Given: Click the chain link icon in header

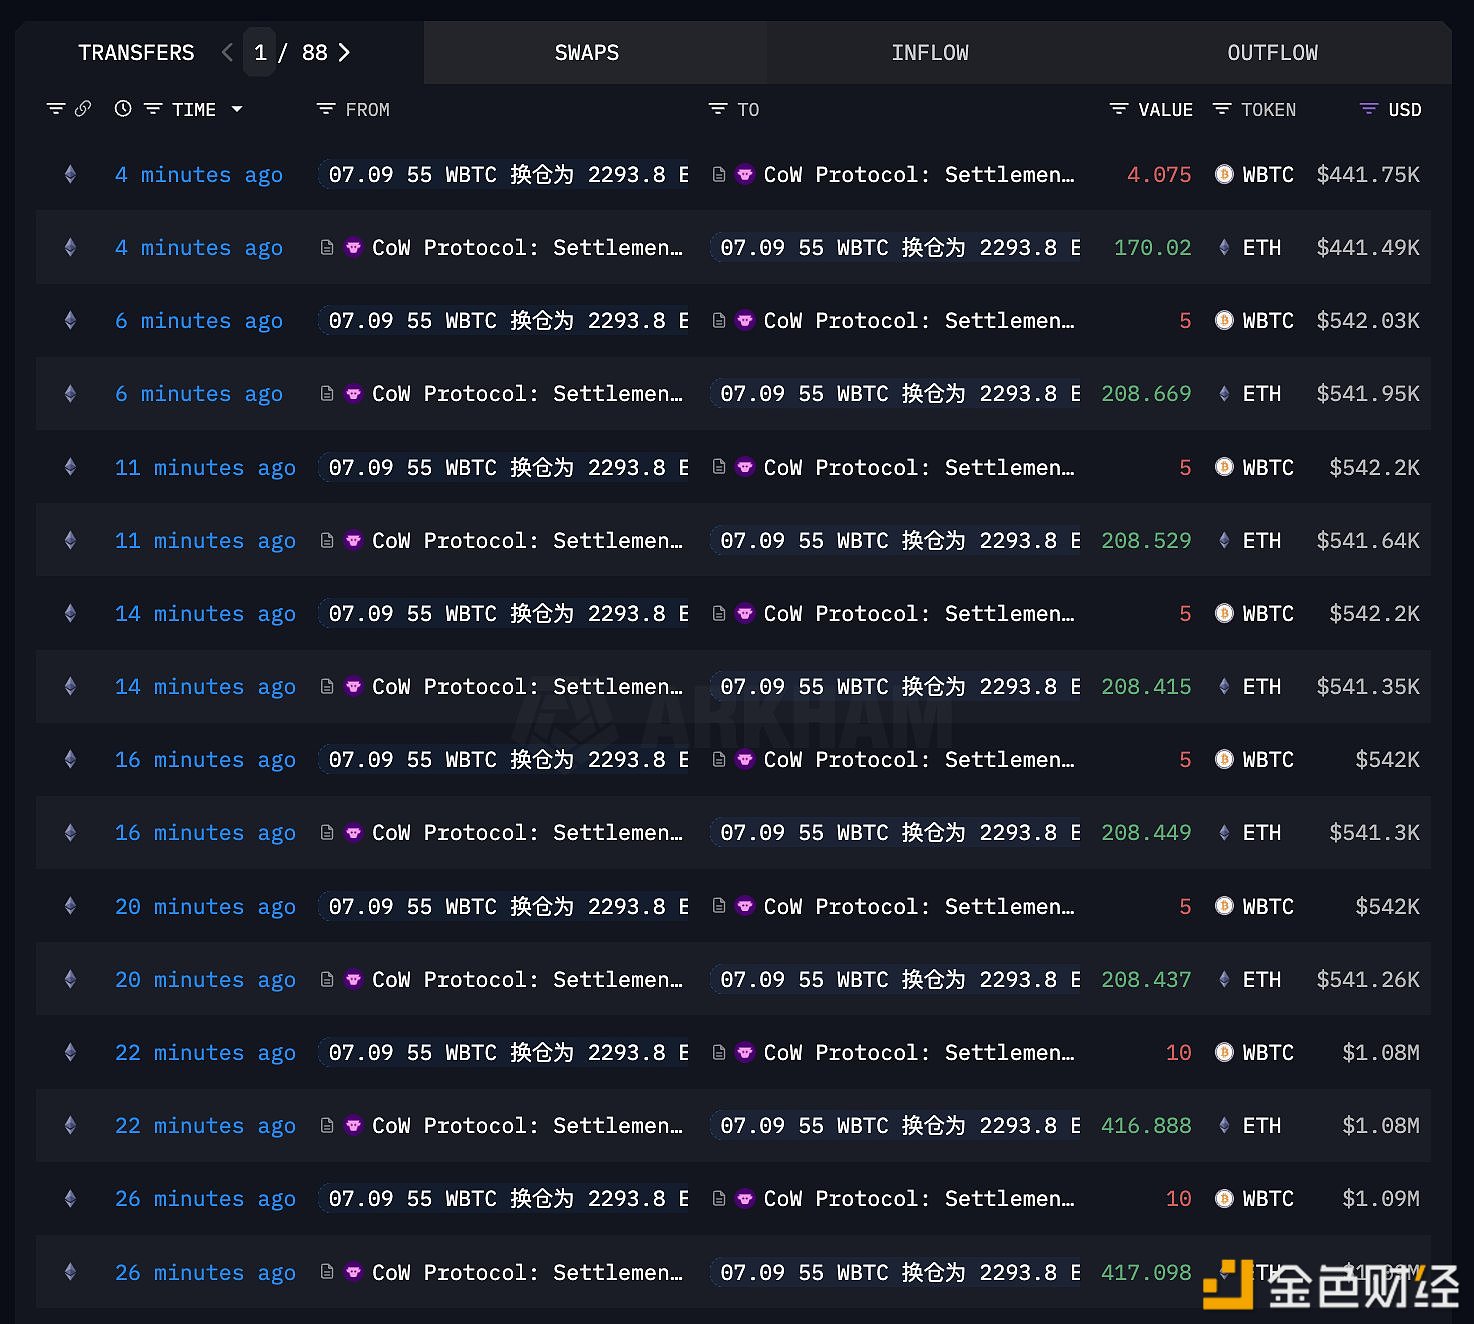Looking at the screenshot, I should click(83, 109).
